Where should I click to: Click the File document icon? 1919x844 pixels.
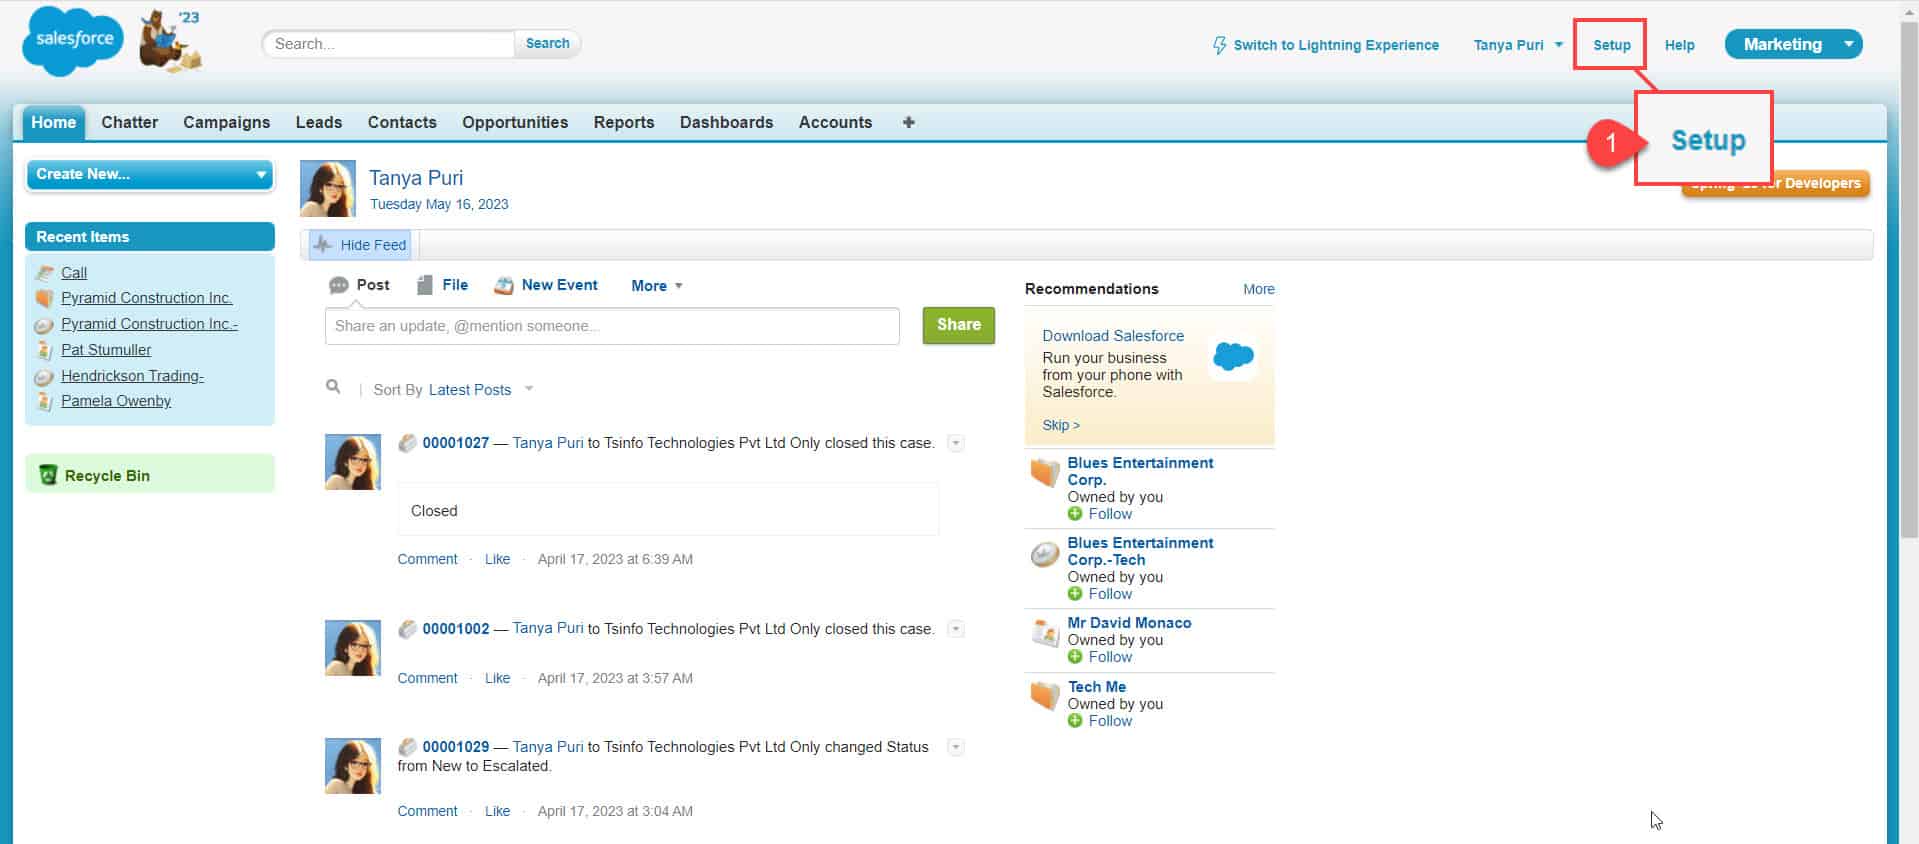424,285
